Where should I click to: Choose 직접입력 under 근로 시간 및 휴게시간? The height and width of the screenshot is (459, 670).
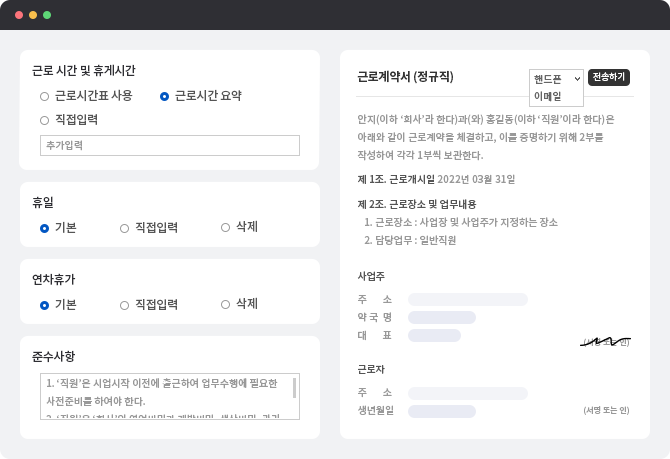coord(45,120)
